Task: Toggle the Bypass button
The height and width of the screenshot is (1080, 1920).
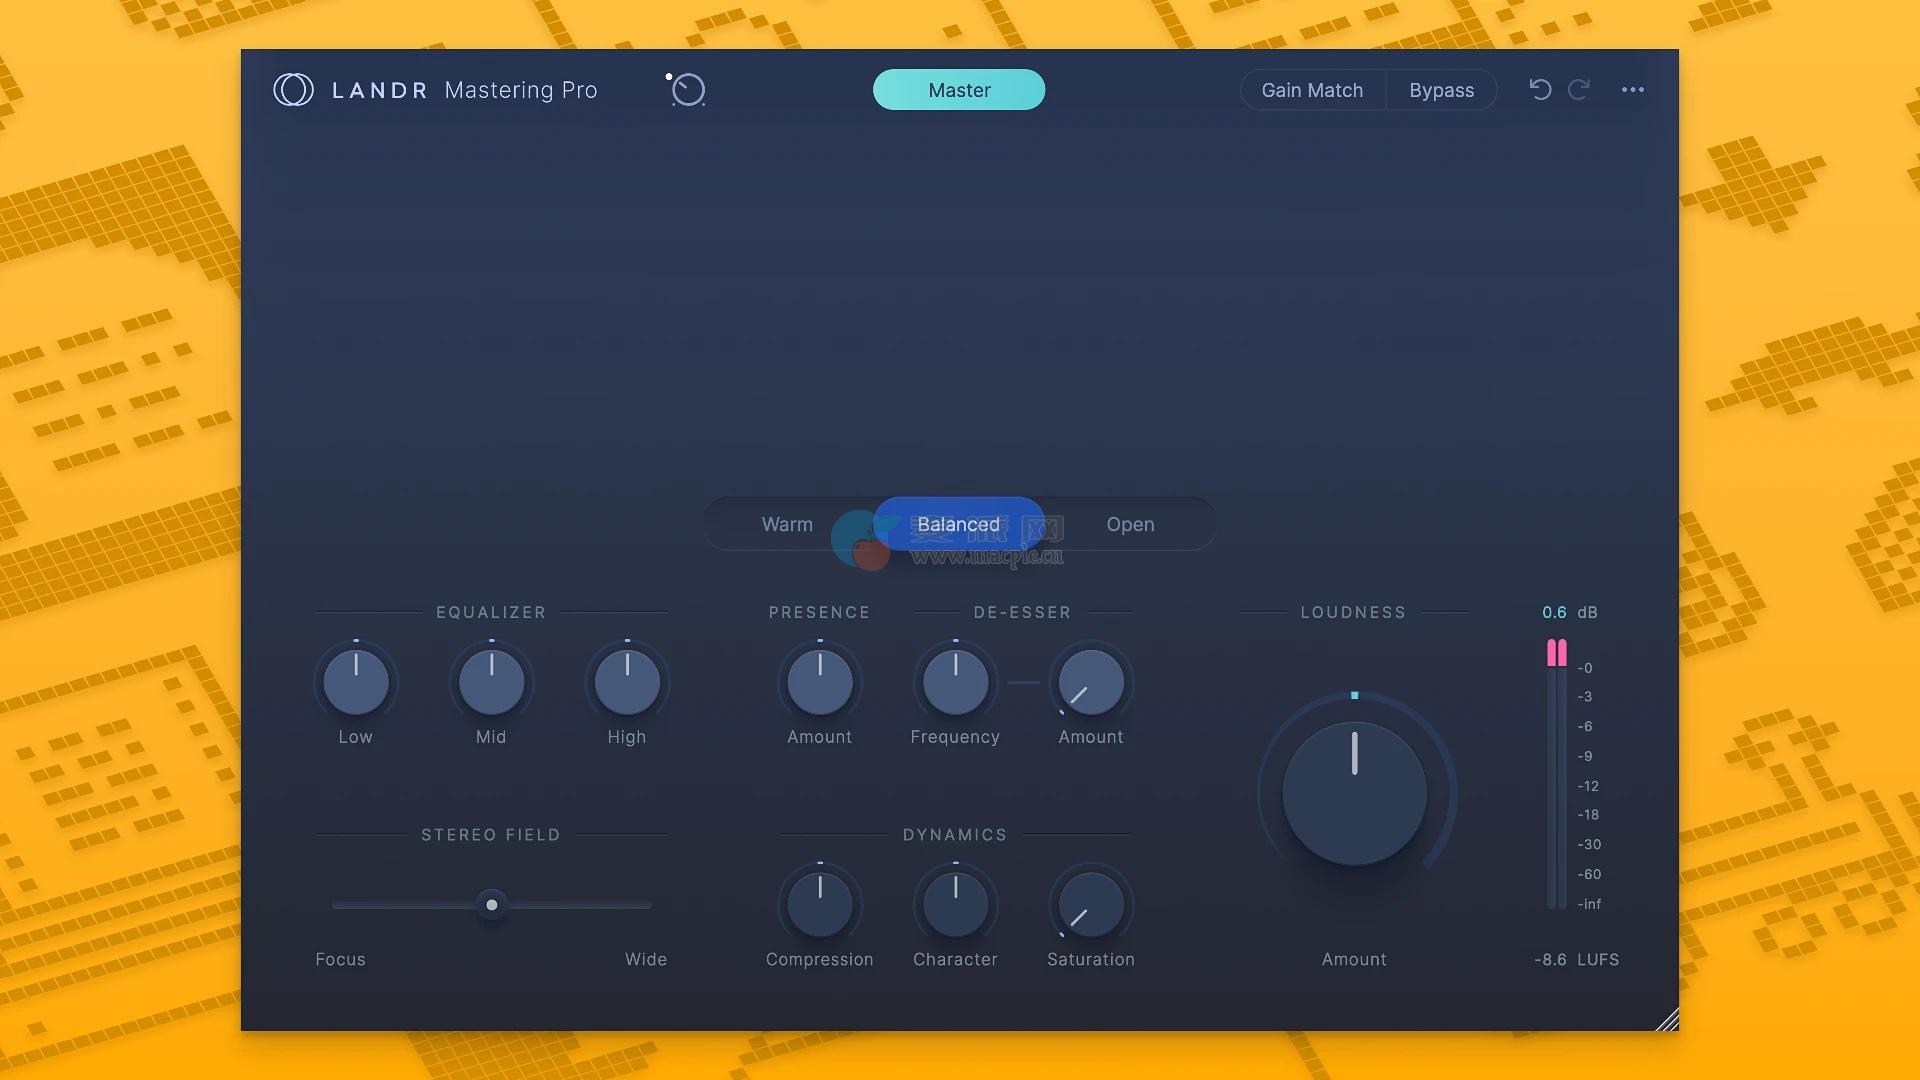Action: [x=1441, y=90]
